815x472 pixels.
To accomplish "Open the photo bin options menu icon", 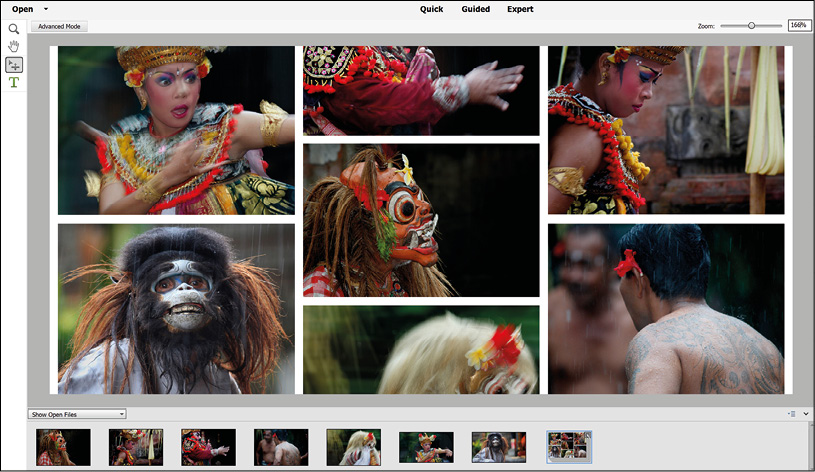I will click(x=792, y=414).
